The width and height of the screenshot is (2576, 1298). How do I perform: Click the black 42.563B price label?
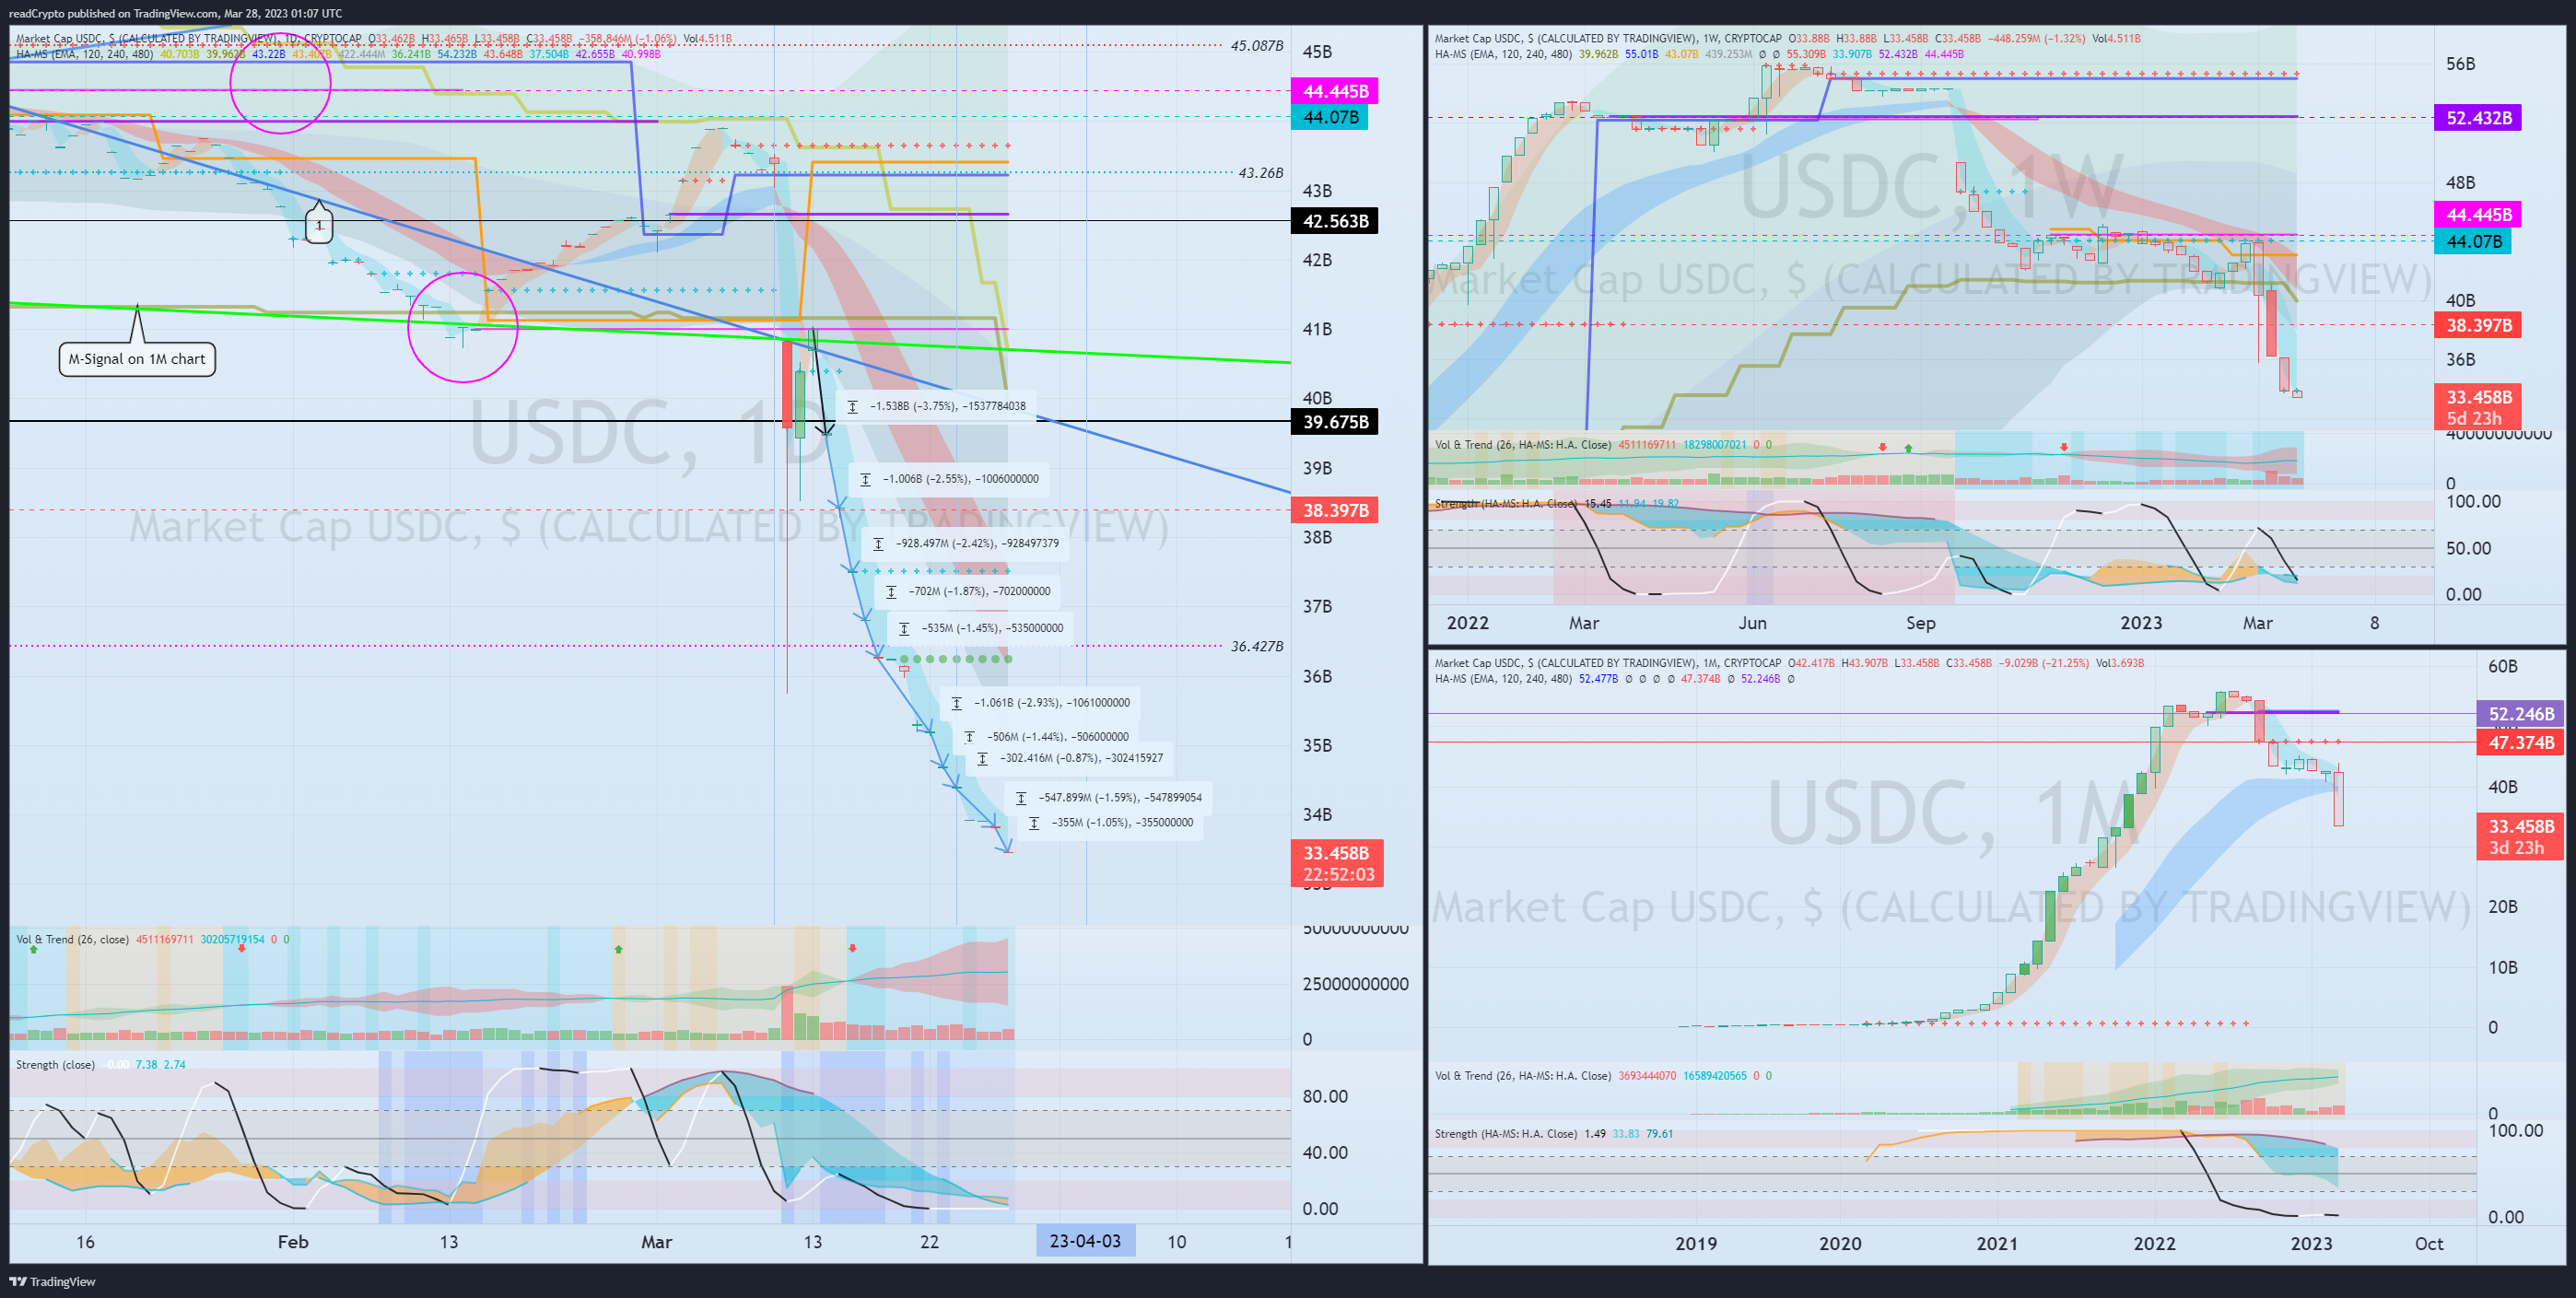coord(1335,221)
